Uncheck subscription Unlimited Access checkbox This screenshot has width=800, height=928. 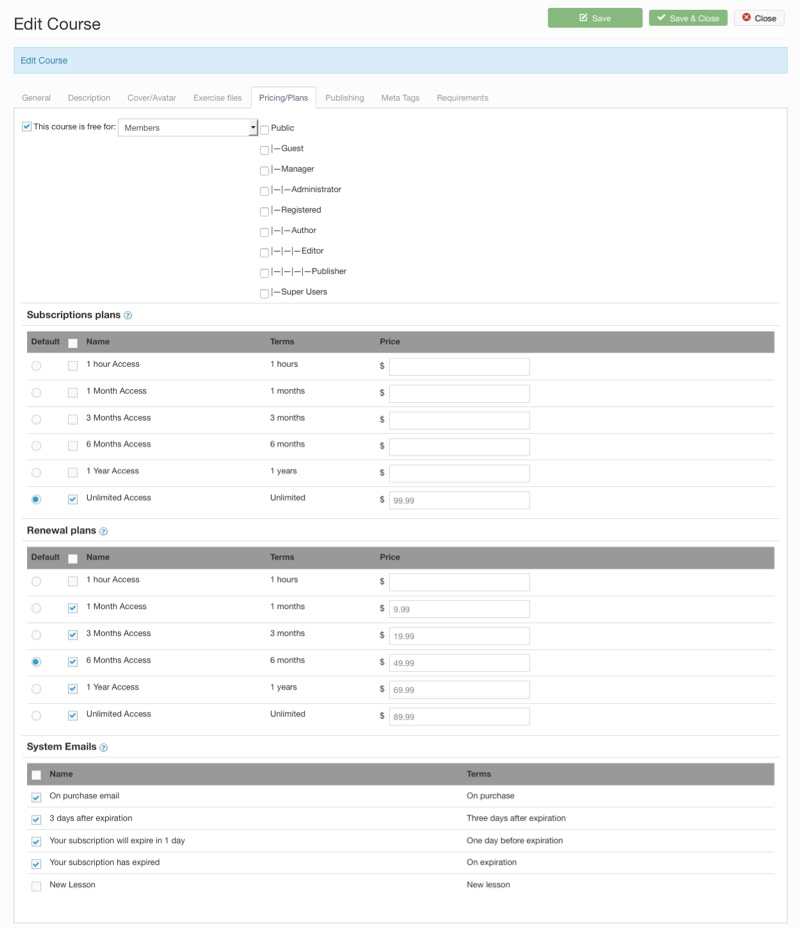[73, 499]
